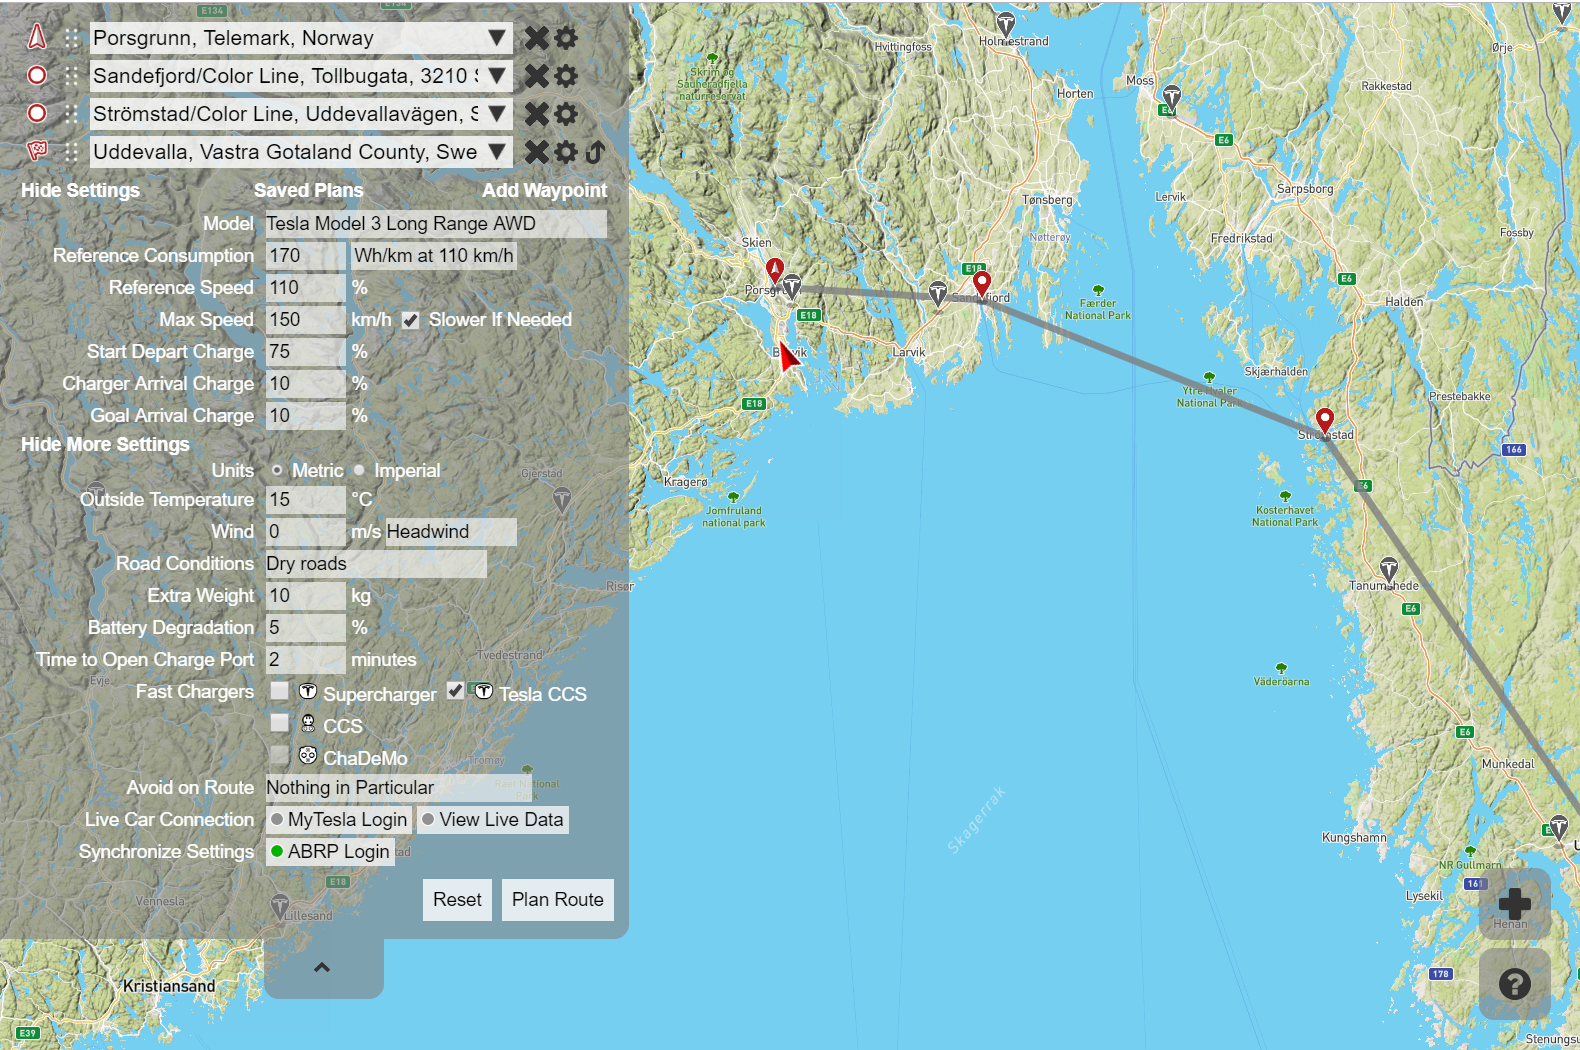Image resolution: width=1580 pixels, height=1050 pixels.
Task: Edit the Max Speed field
Action: pos(305,320)
